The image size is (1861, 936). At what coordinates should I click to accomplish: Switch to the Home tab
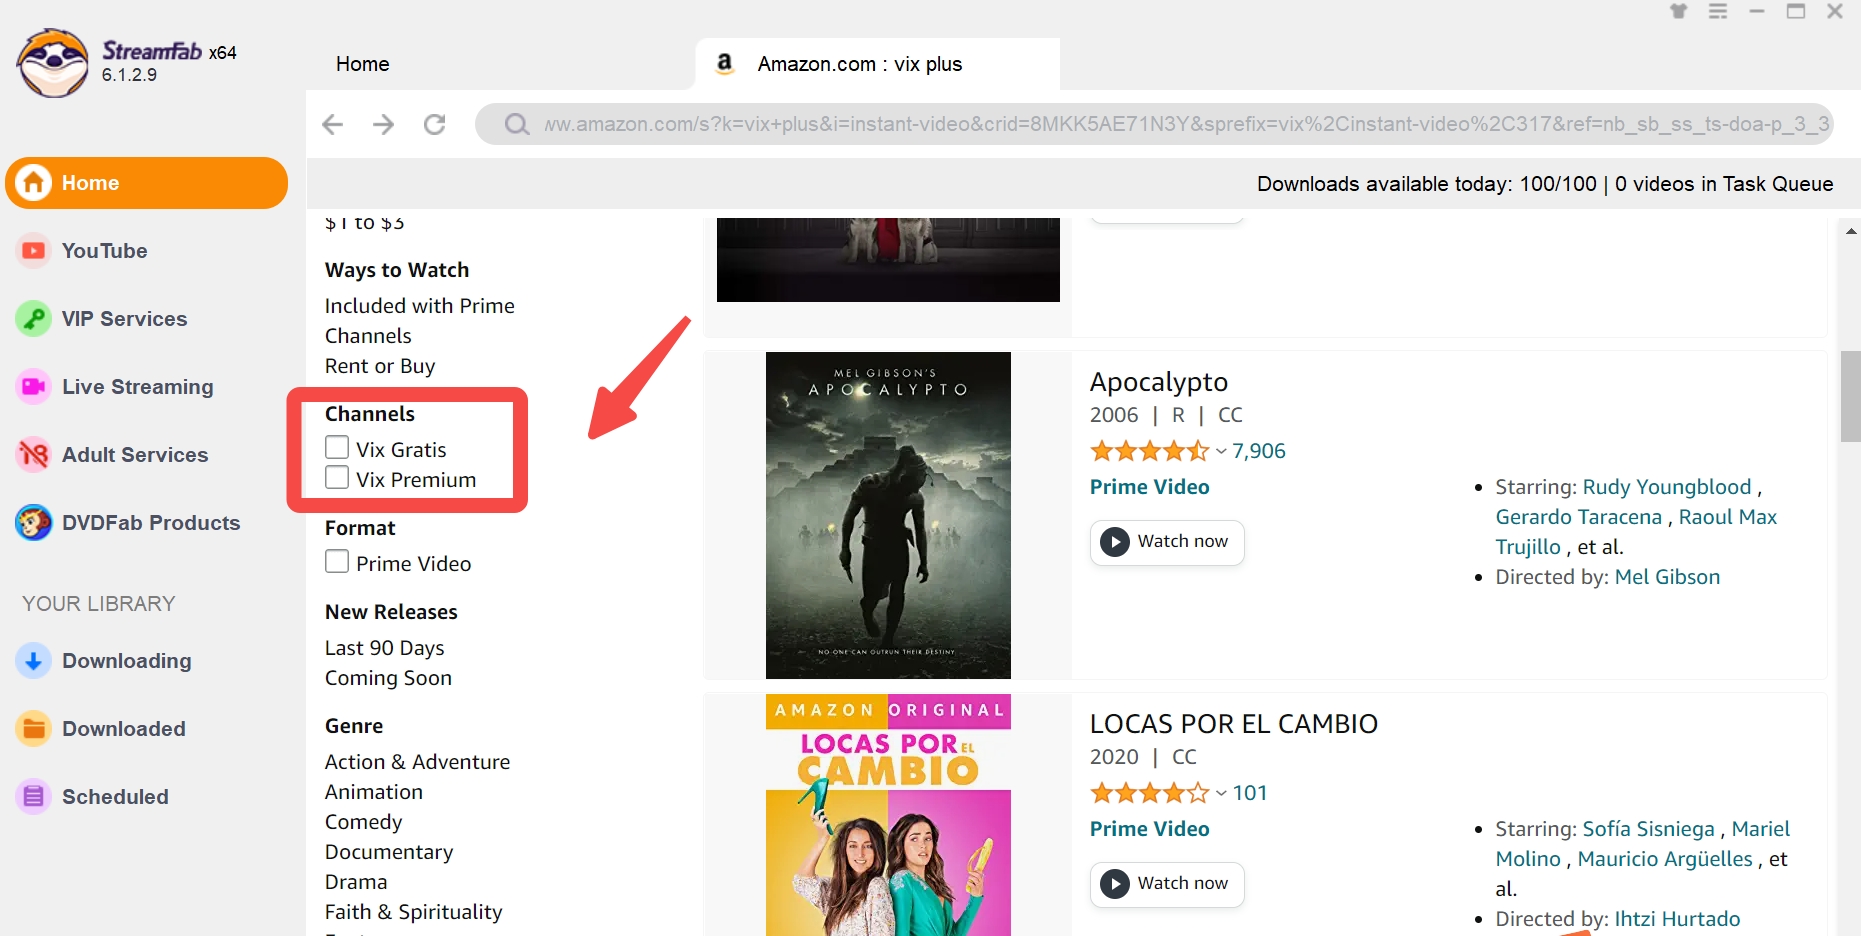(x=362, y=64)
